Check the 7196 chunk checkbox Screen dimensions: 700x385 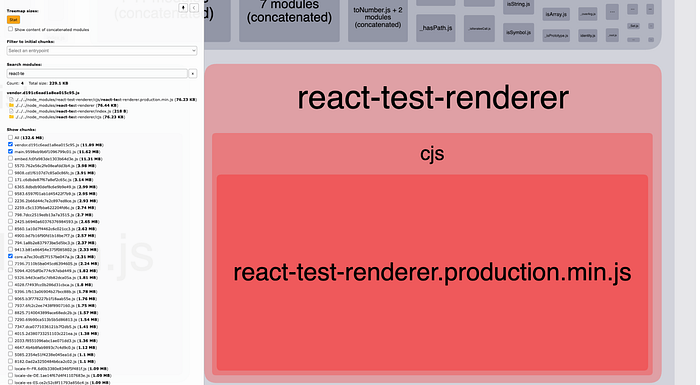(10, 264)
